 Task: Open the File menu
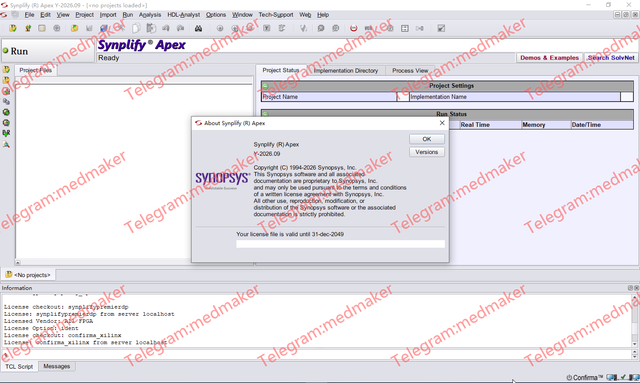tap(29, 15)
